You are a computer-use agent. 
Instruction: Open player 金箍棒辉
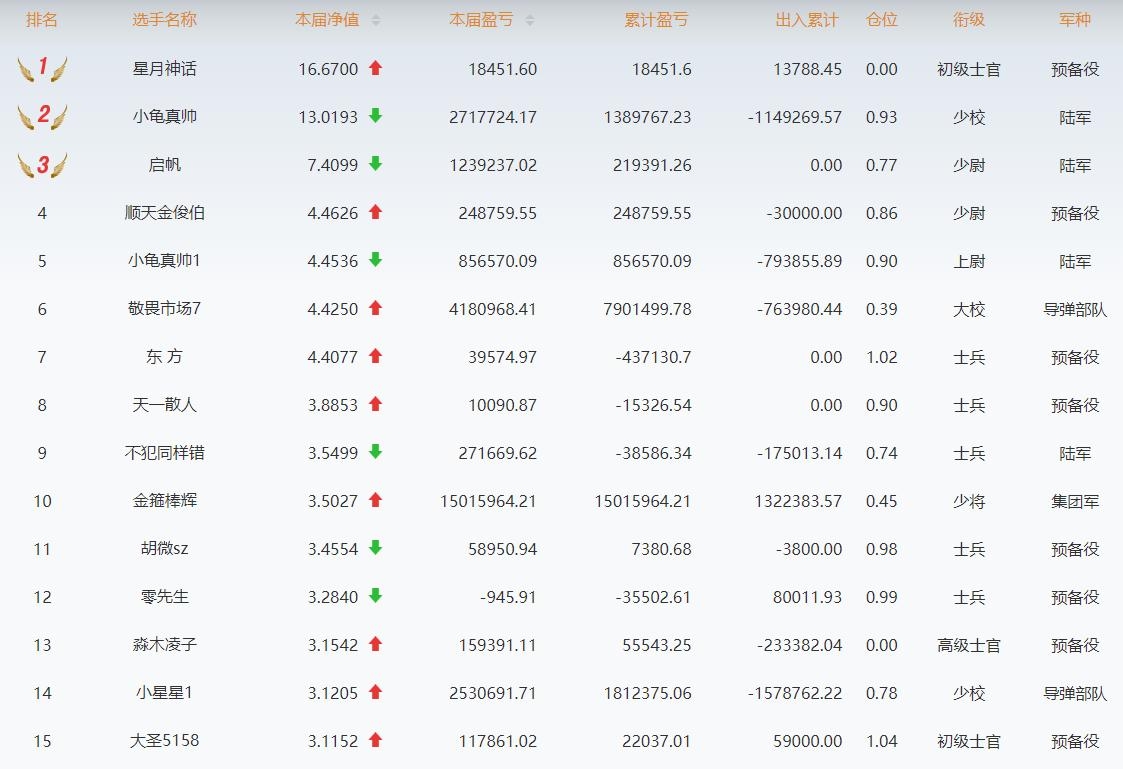pos(164,500)
